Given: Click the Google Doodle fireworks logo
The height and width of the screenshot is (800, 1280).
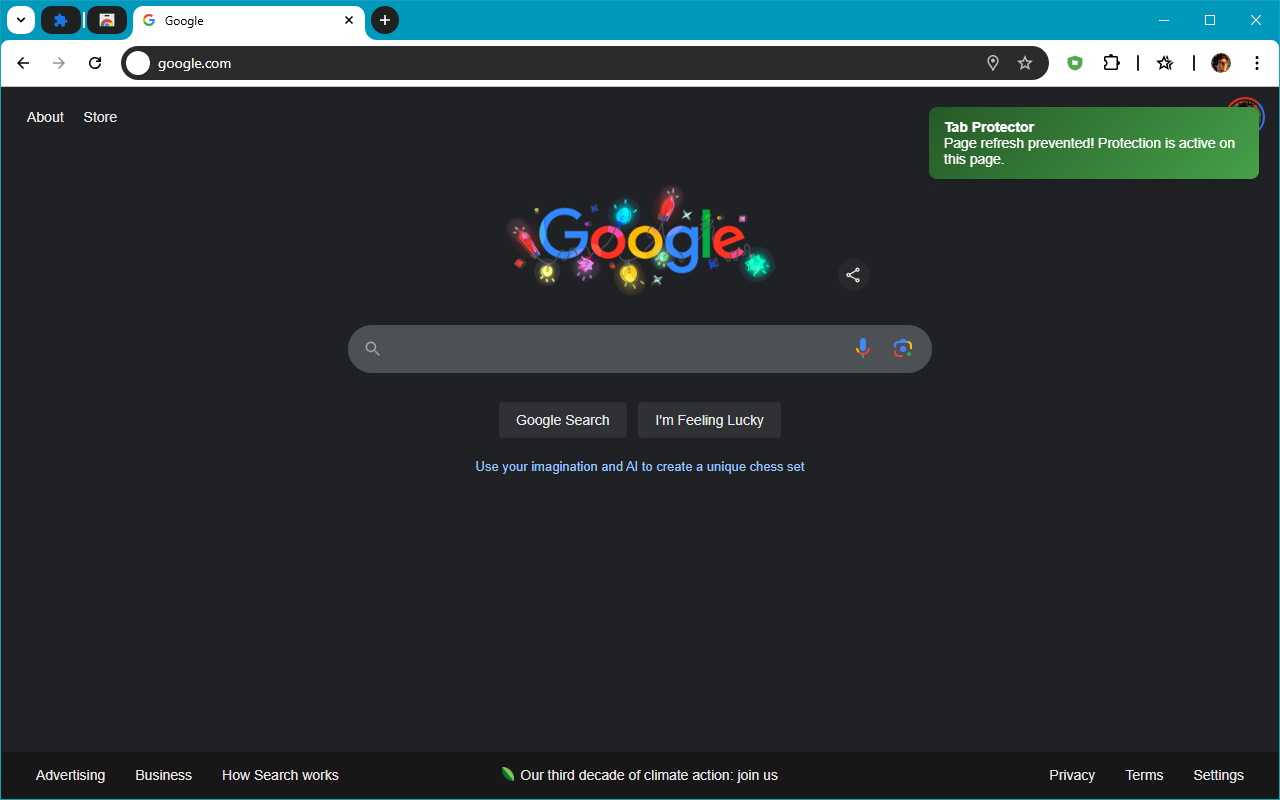Looking at the screenshot, I should point(640,238).
